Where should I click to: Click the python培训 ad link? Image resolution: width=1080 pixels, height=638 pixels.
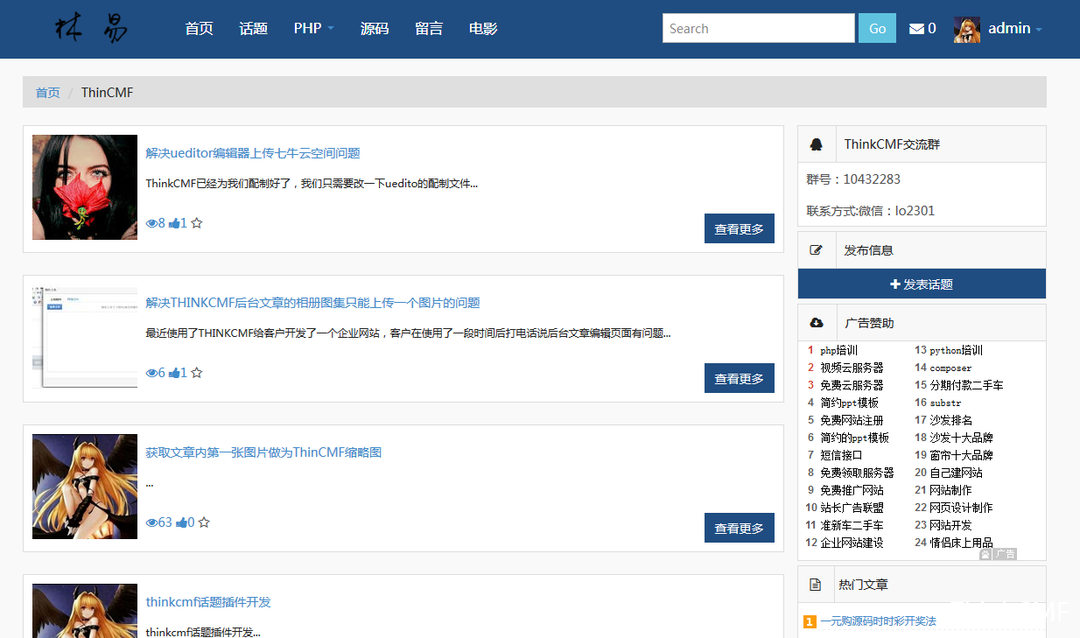[956, 350]
